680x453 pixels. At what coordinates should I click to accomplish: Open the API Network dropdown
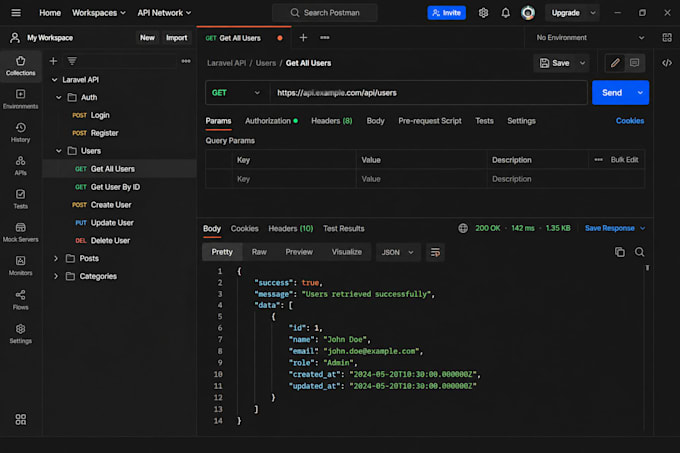pyautogui.click(x=164, y=13)
